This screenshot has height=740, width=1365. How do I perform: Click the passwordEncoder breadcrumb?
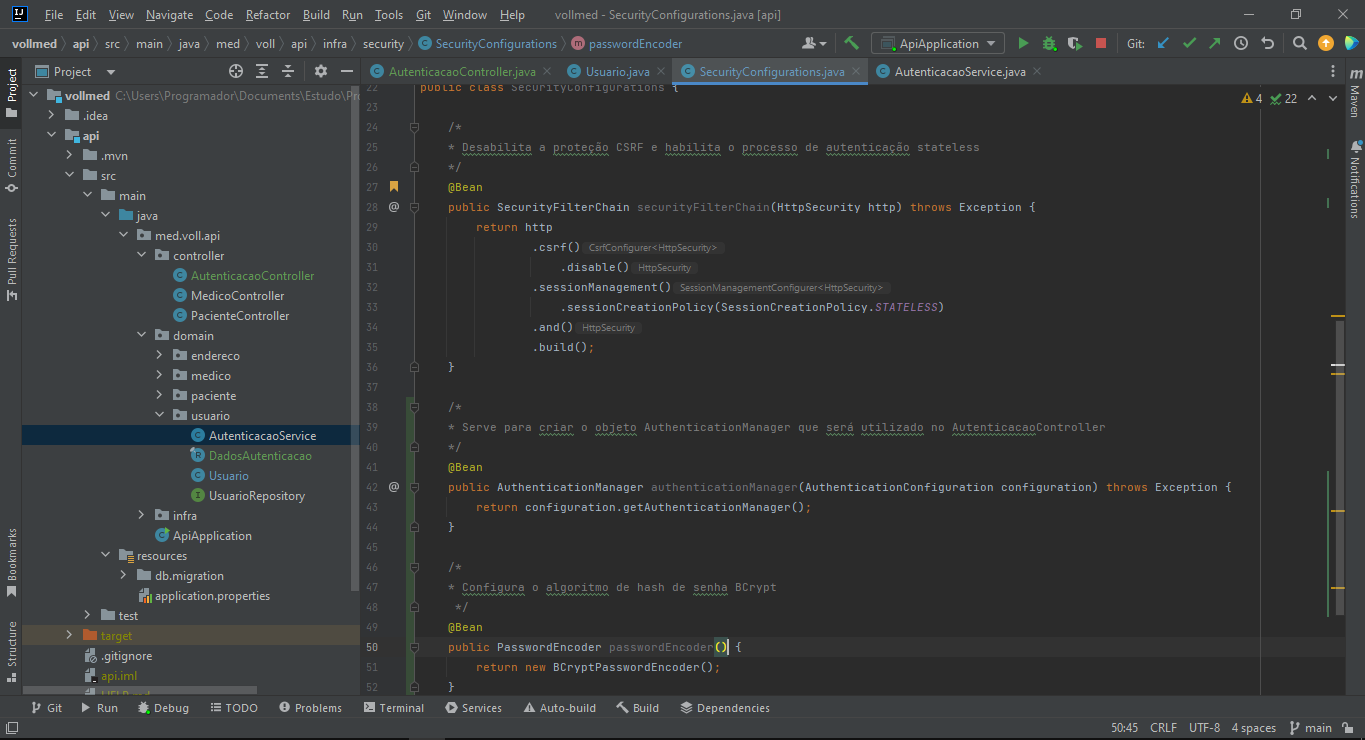pos(627,44)
